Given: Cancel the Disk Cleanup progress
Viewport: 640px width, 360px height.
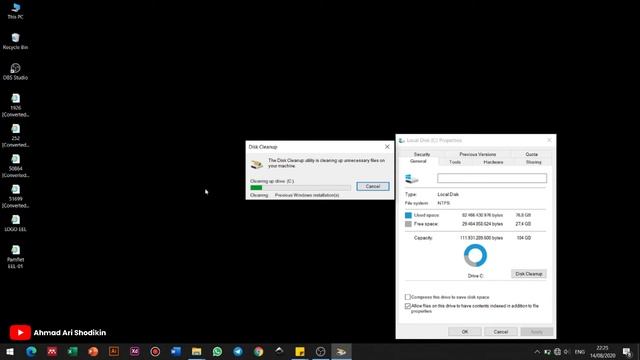Looking at the screenshot, I should pyautogui.click(x=373, y=186).
